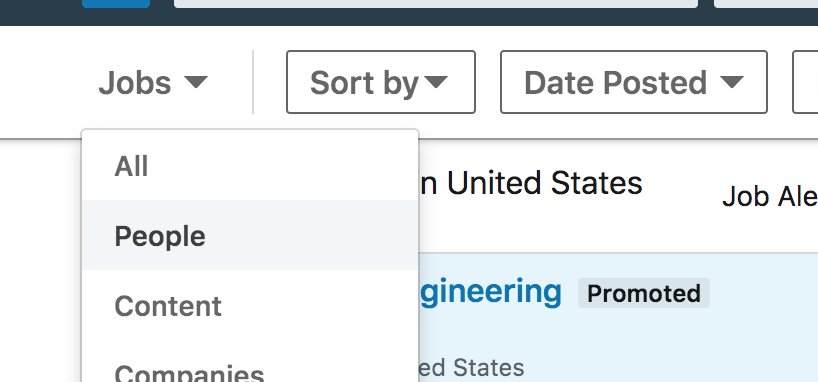Expand the Date Posted filter
This screenshot has height=382, width=818.
pos(634,82)
